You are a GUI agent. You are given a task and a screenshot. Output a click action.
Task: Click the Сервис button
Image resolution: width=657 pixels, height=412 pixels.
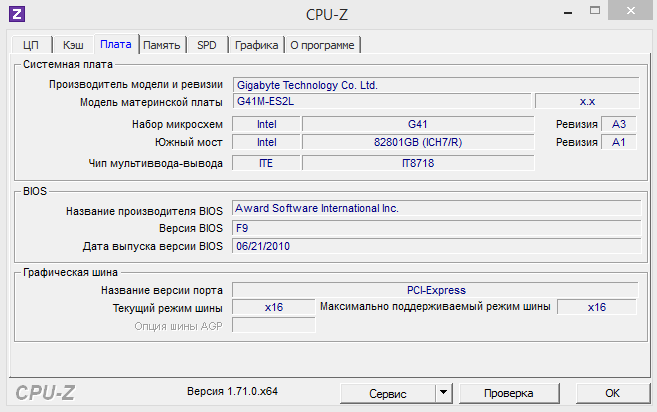(x=387, y=392)
